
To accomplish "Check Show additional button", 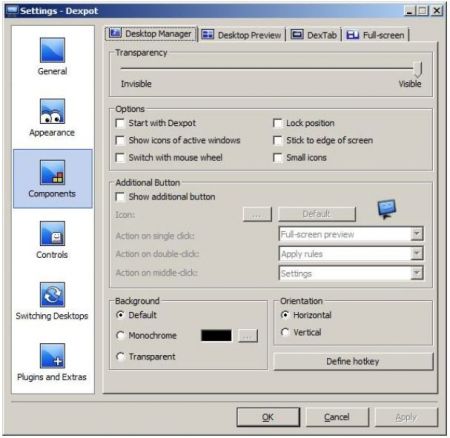I will tap(120, 197).
